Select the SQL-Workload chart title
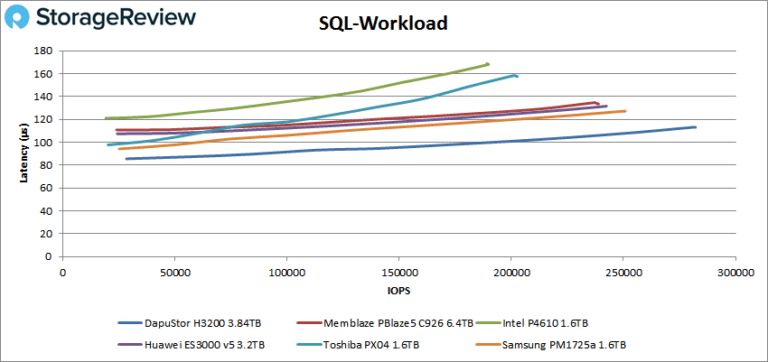768x362 pixels. [x=384, y=23]
